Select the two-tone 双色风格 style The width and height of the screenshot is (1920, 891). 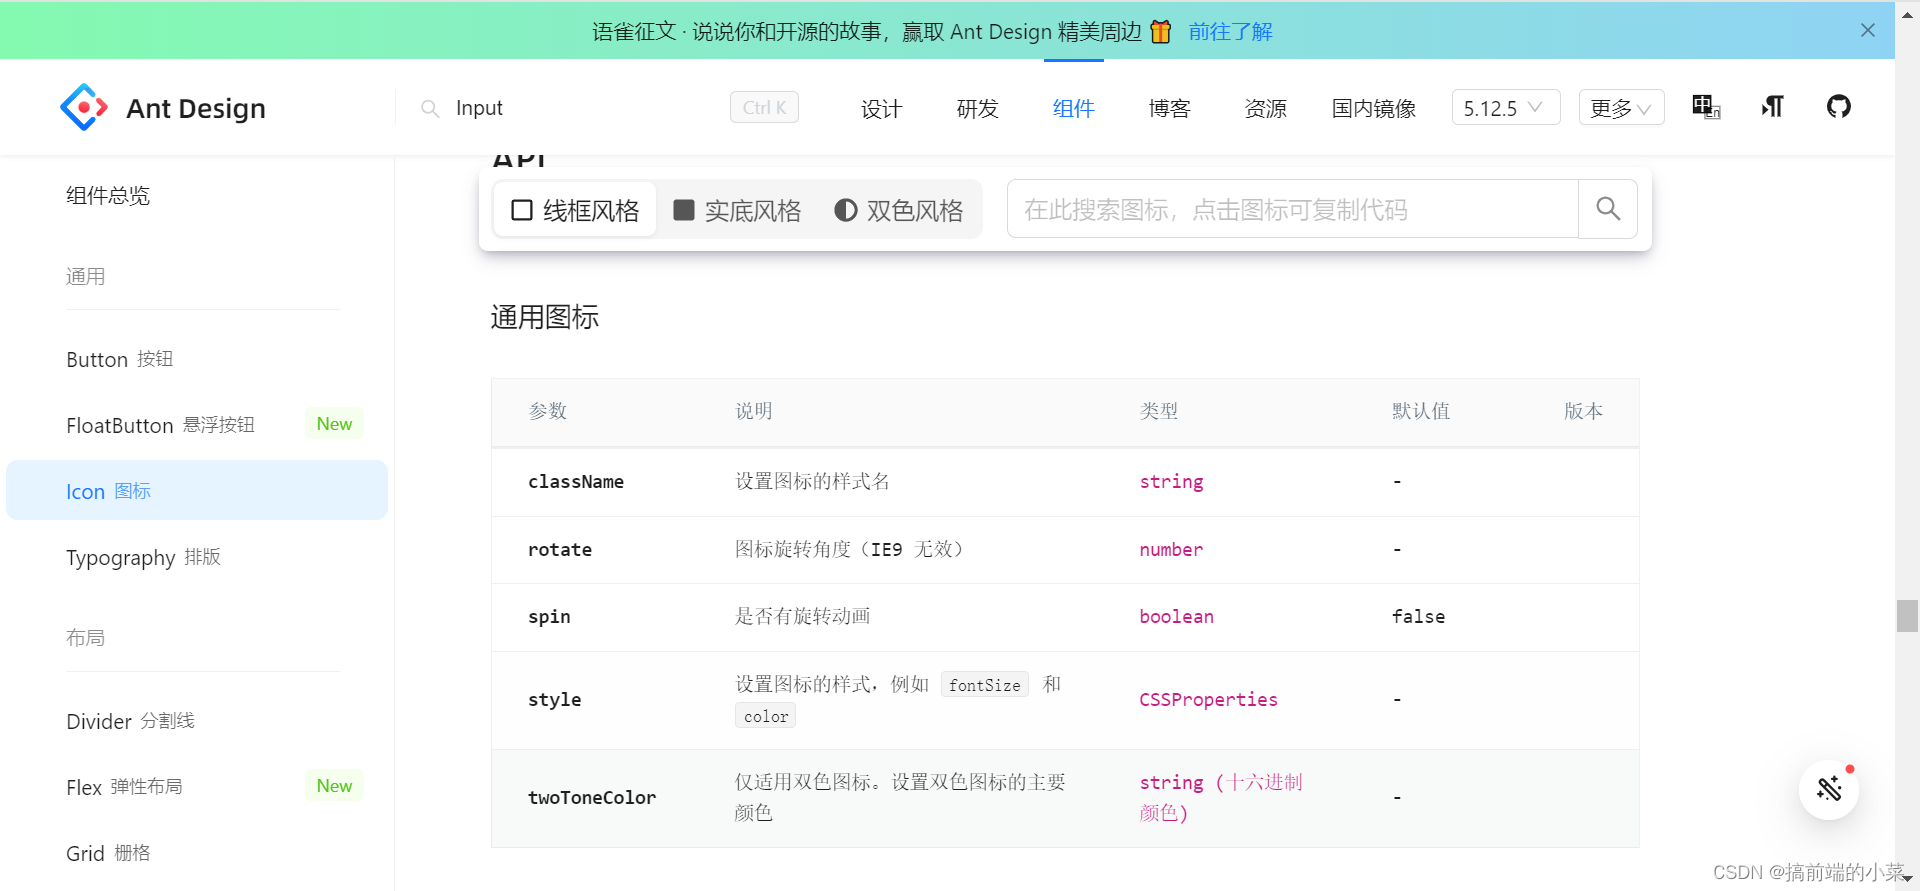point(899,210)
